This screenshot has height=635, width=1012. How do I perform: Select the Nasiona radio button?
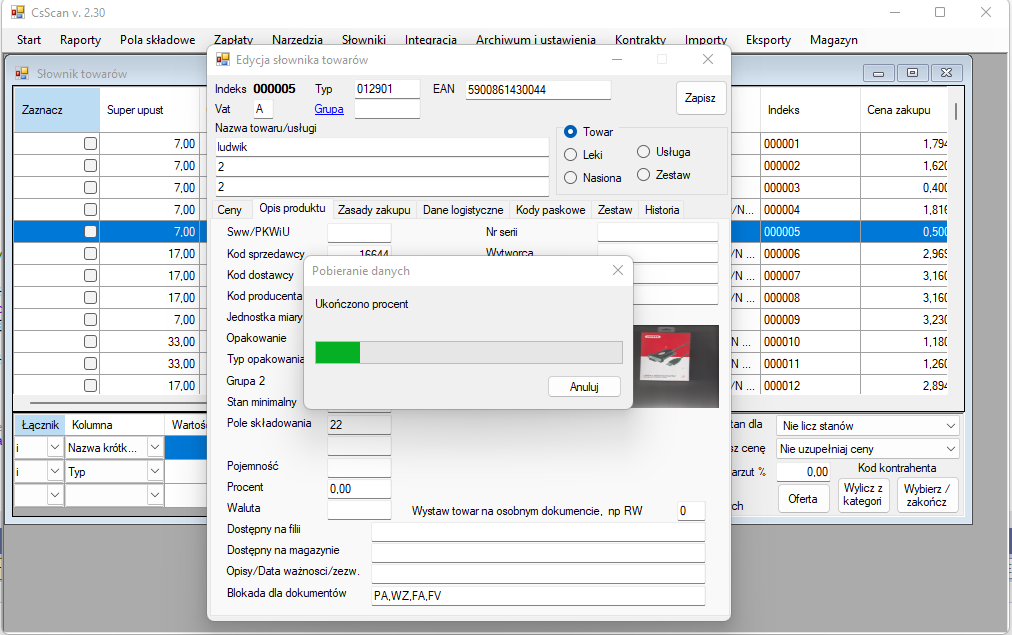coord(571,177)
